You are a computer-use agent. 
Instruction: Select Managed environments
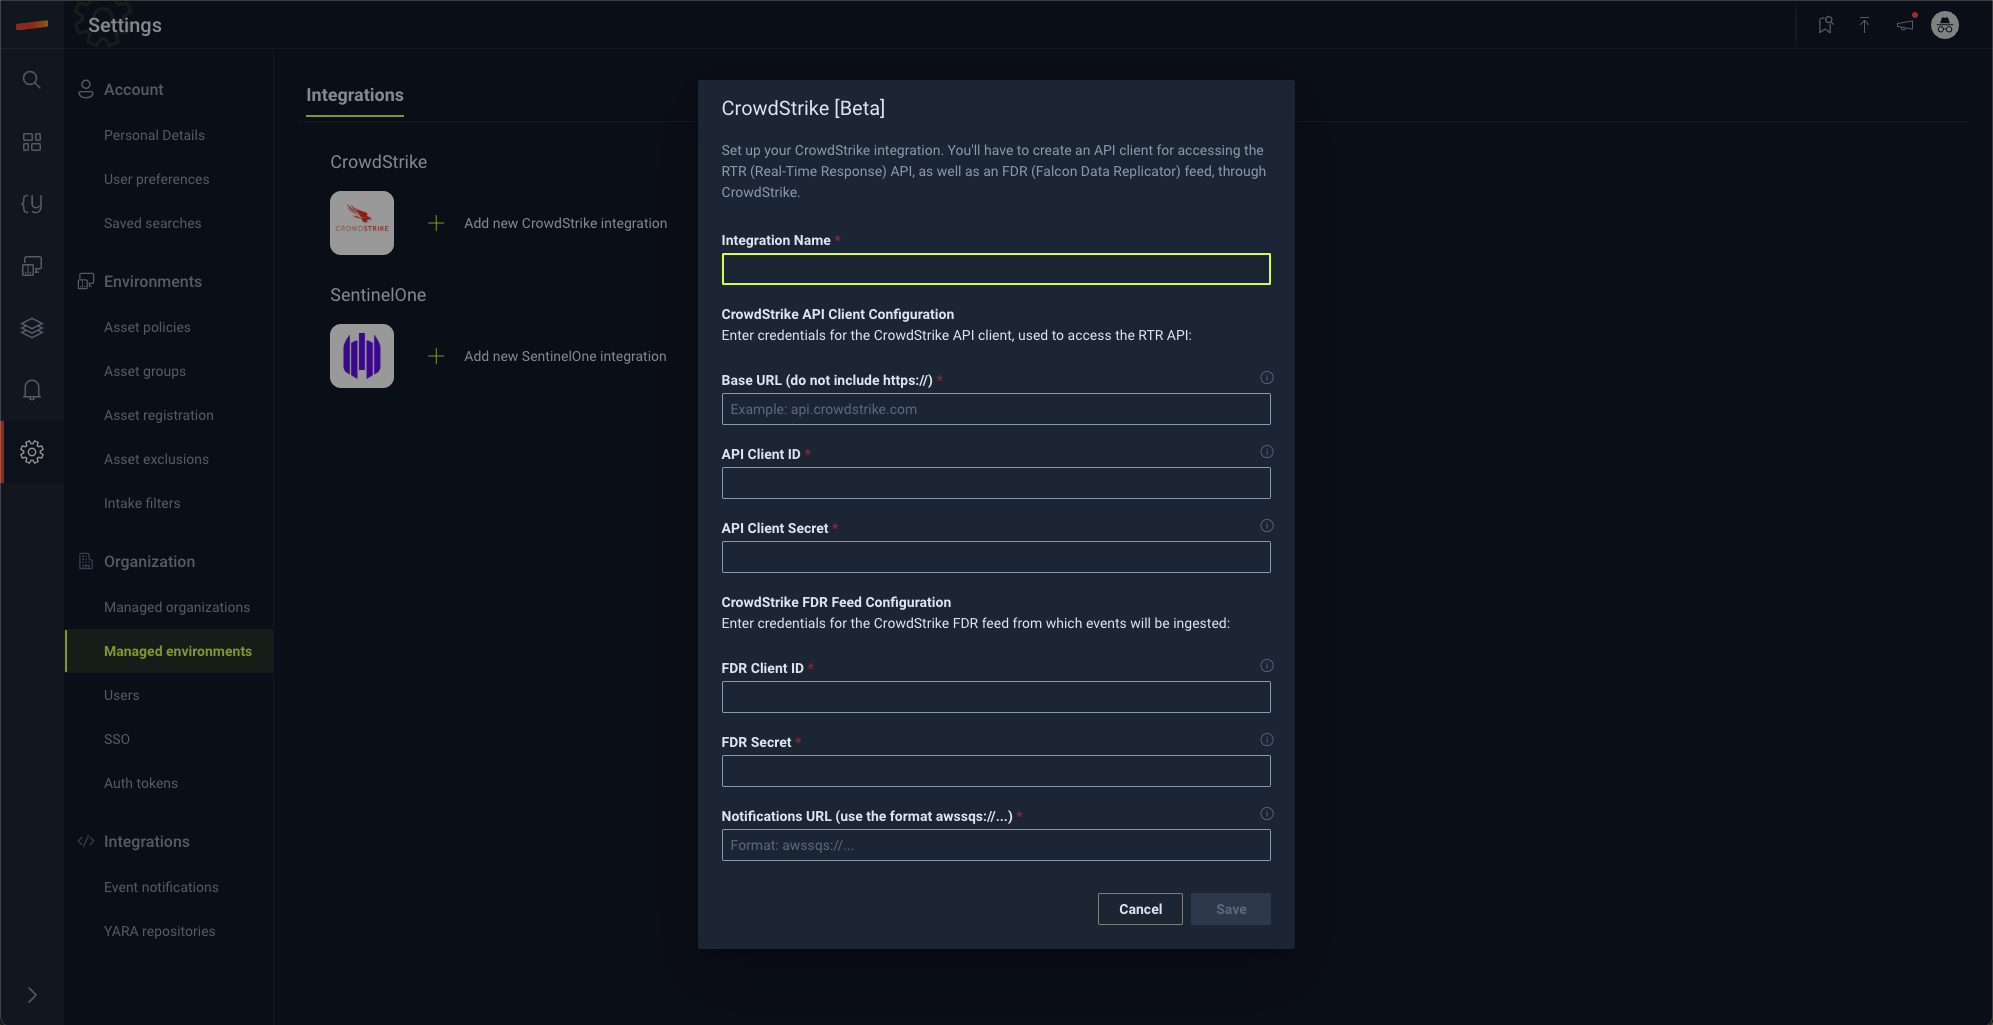[169, 651]
